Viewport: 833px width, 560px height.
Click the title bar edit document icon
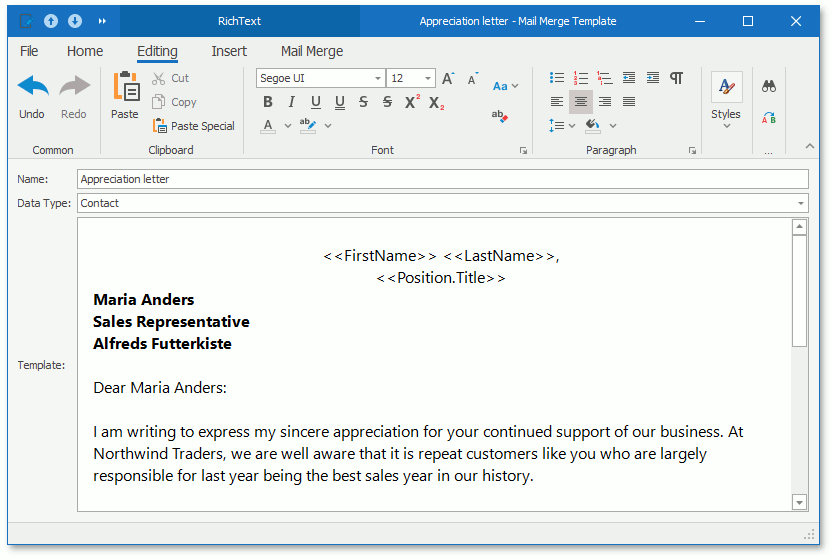26,21
